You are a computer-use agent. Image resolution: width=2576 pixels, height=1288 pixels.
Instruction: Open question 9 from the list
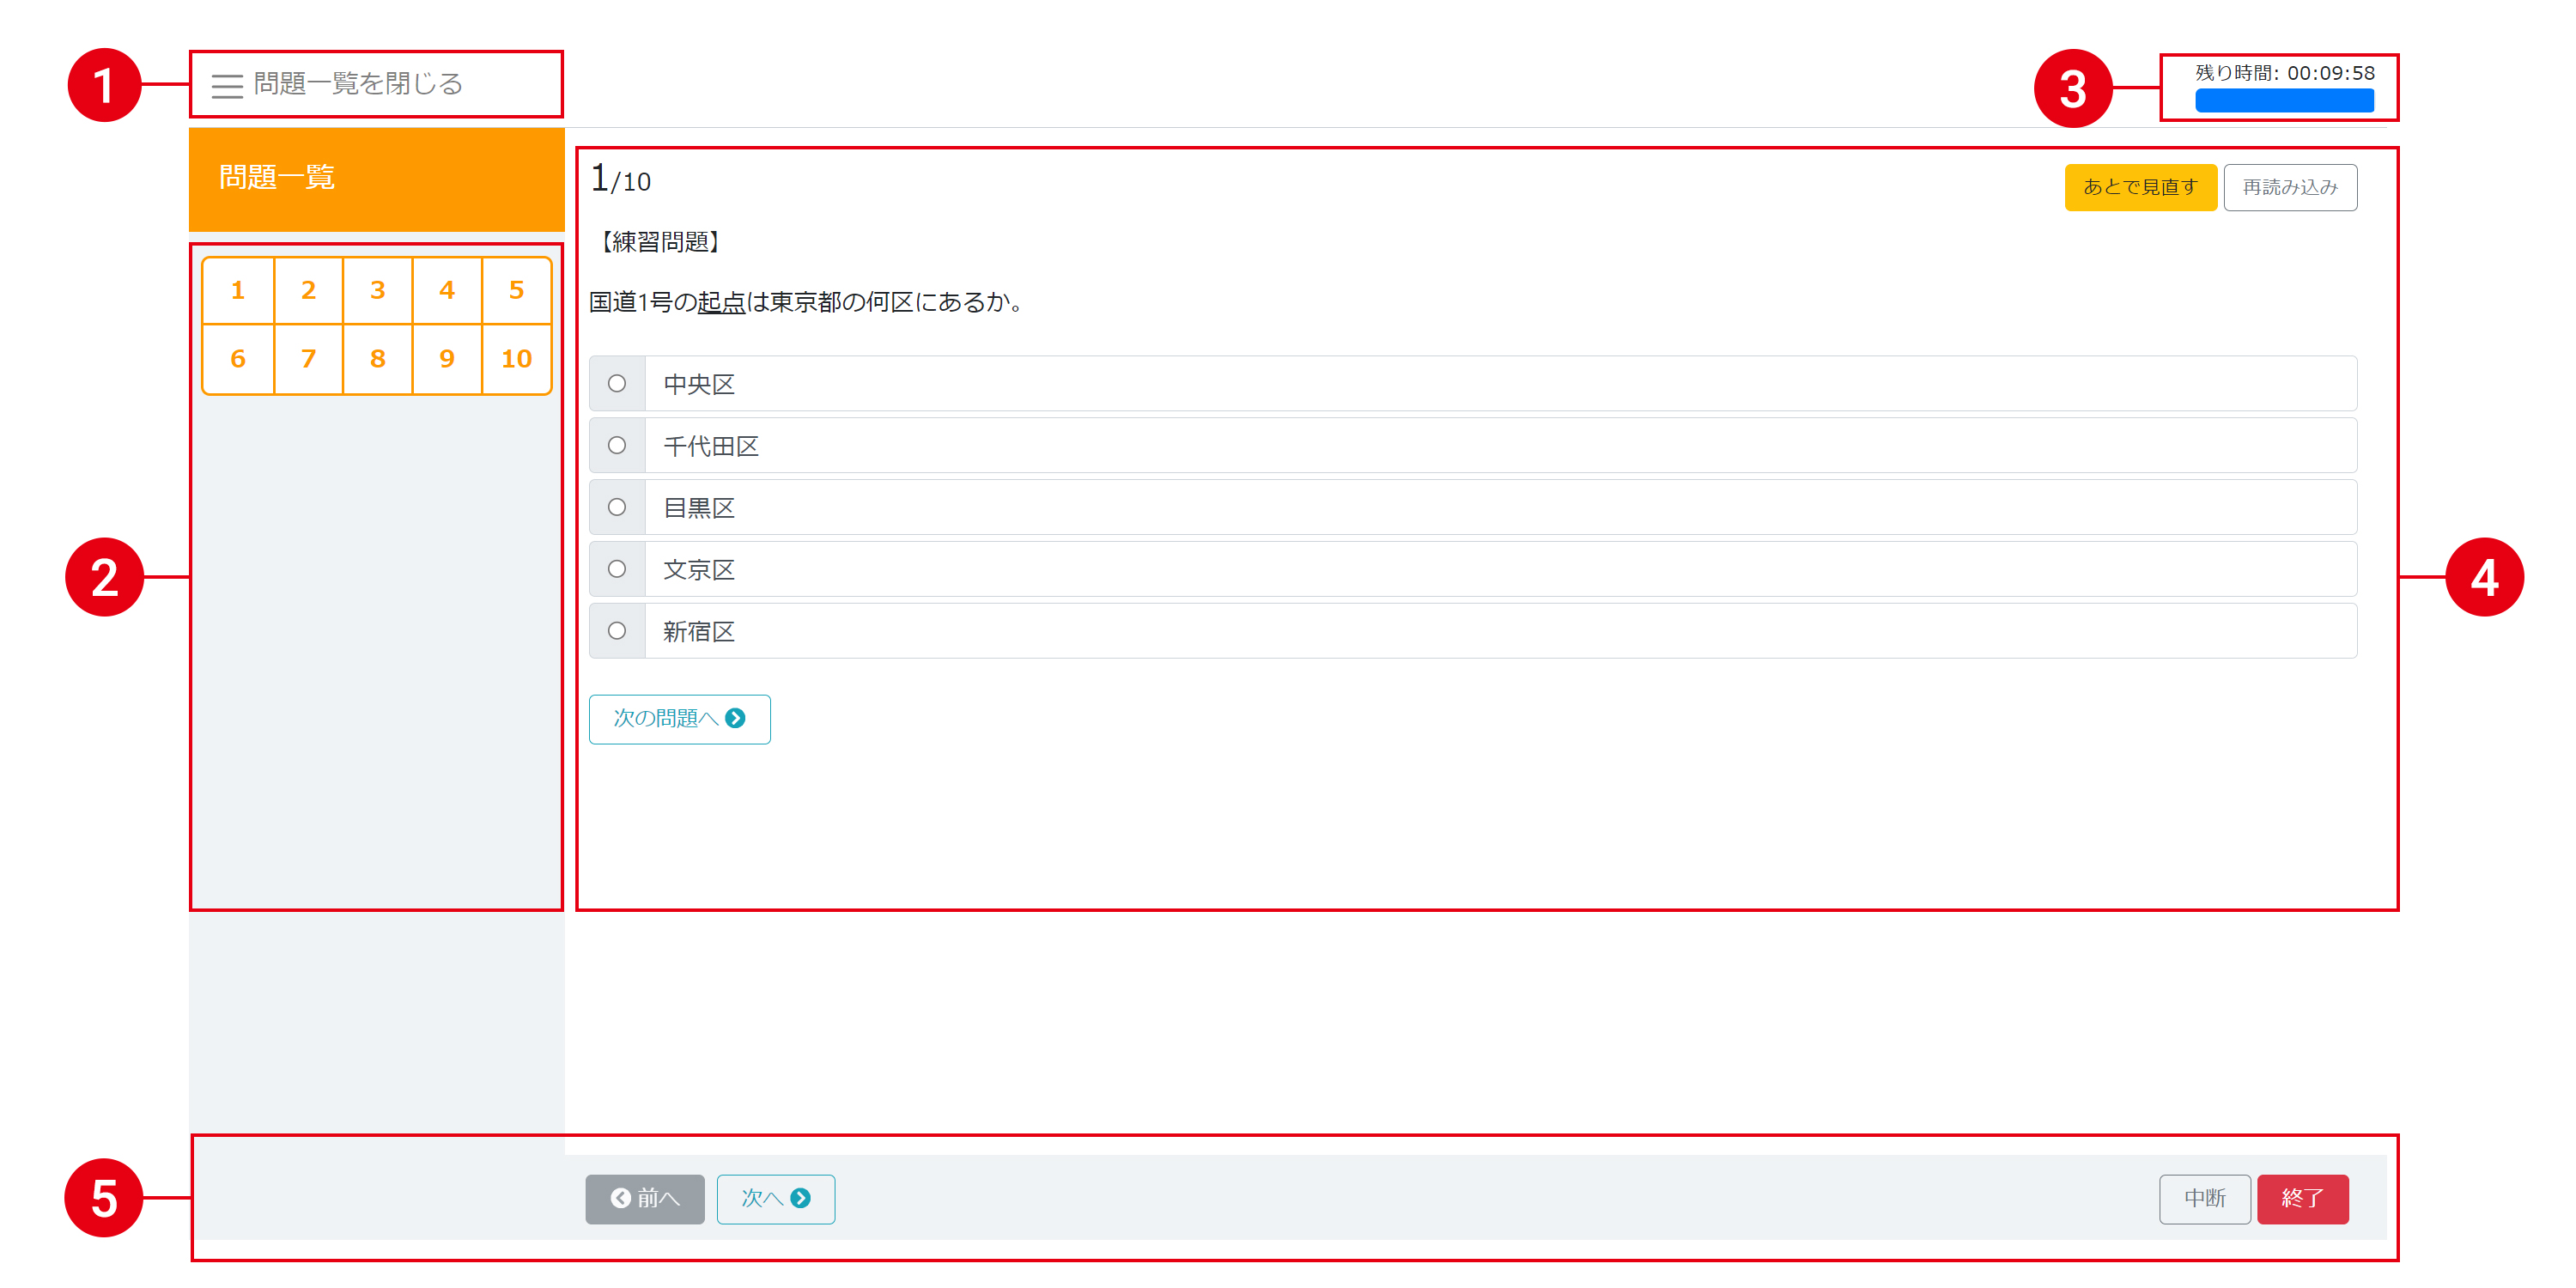point(447,359)
